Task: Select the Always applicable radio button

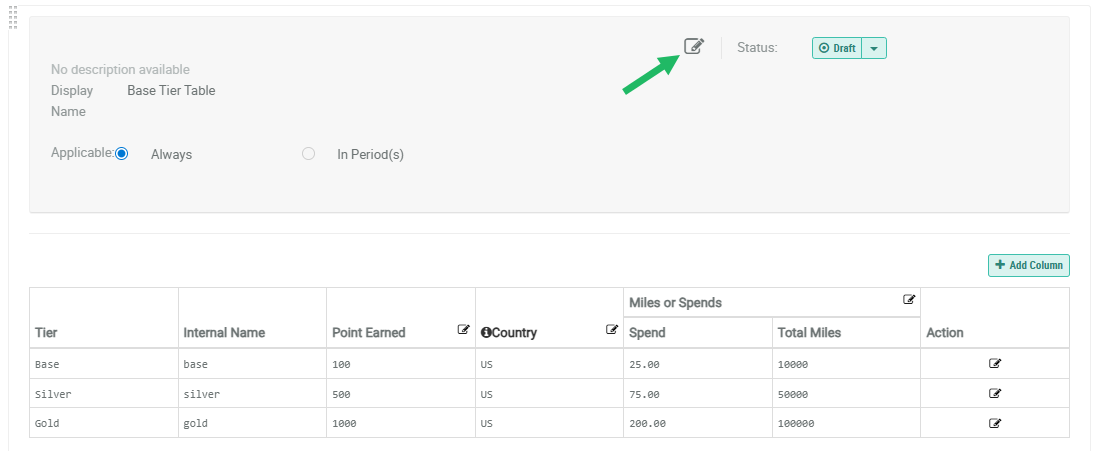Action: [x=122, y=154]
